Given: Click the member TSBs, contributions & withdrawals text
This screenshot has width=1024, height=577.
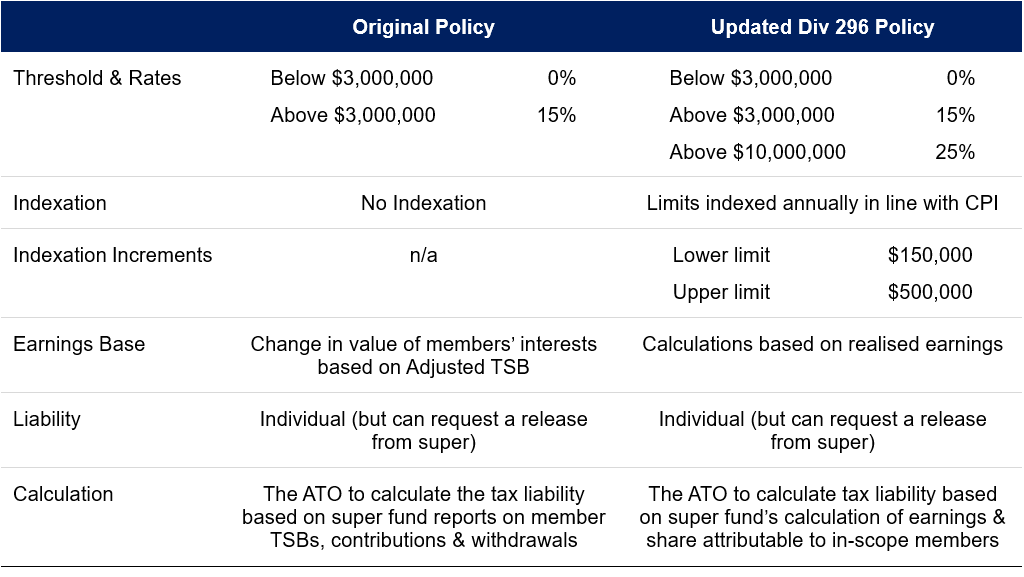Looking at the screenshot, I should (x=423, y=540).
